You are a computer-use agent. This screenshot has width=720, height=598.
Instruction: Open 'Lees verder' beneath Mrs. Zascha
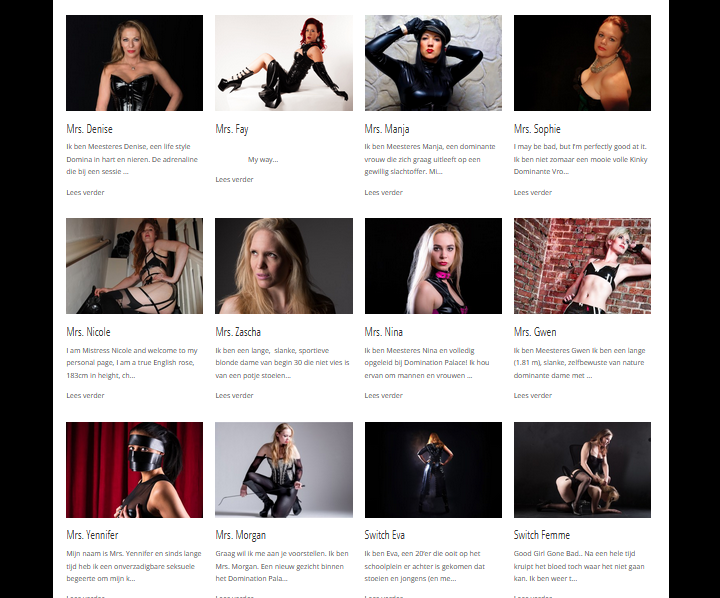tap(235, 395)
